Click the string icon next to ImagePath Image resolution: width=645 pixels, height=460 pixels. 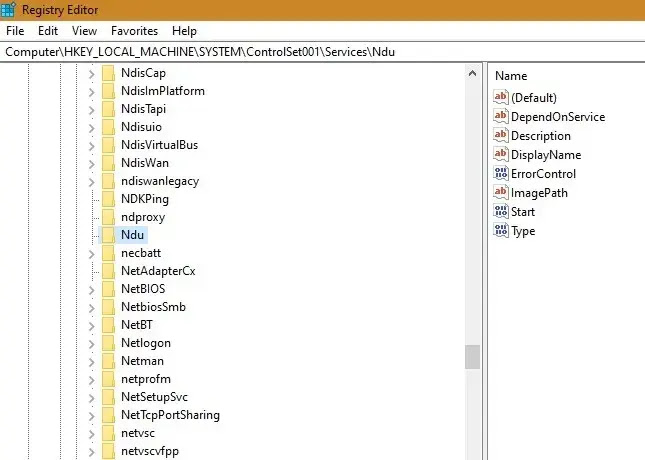(501, 193)
